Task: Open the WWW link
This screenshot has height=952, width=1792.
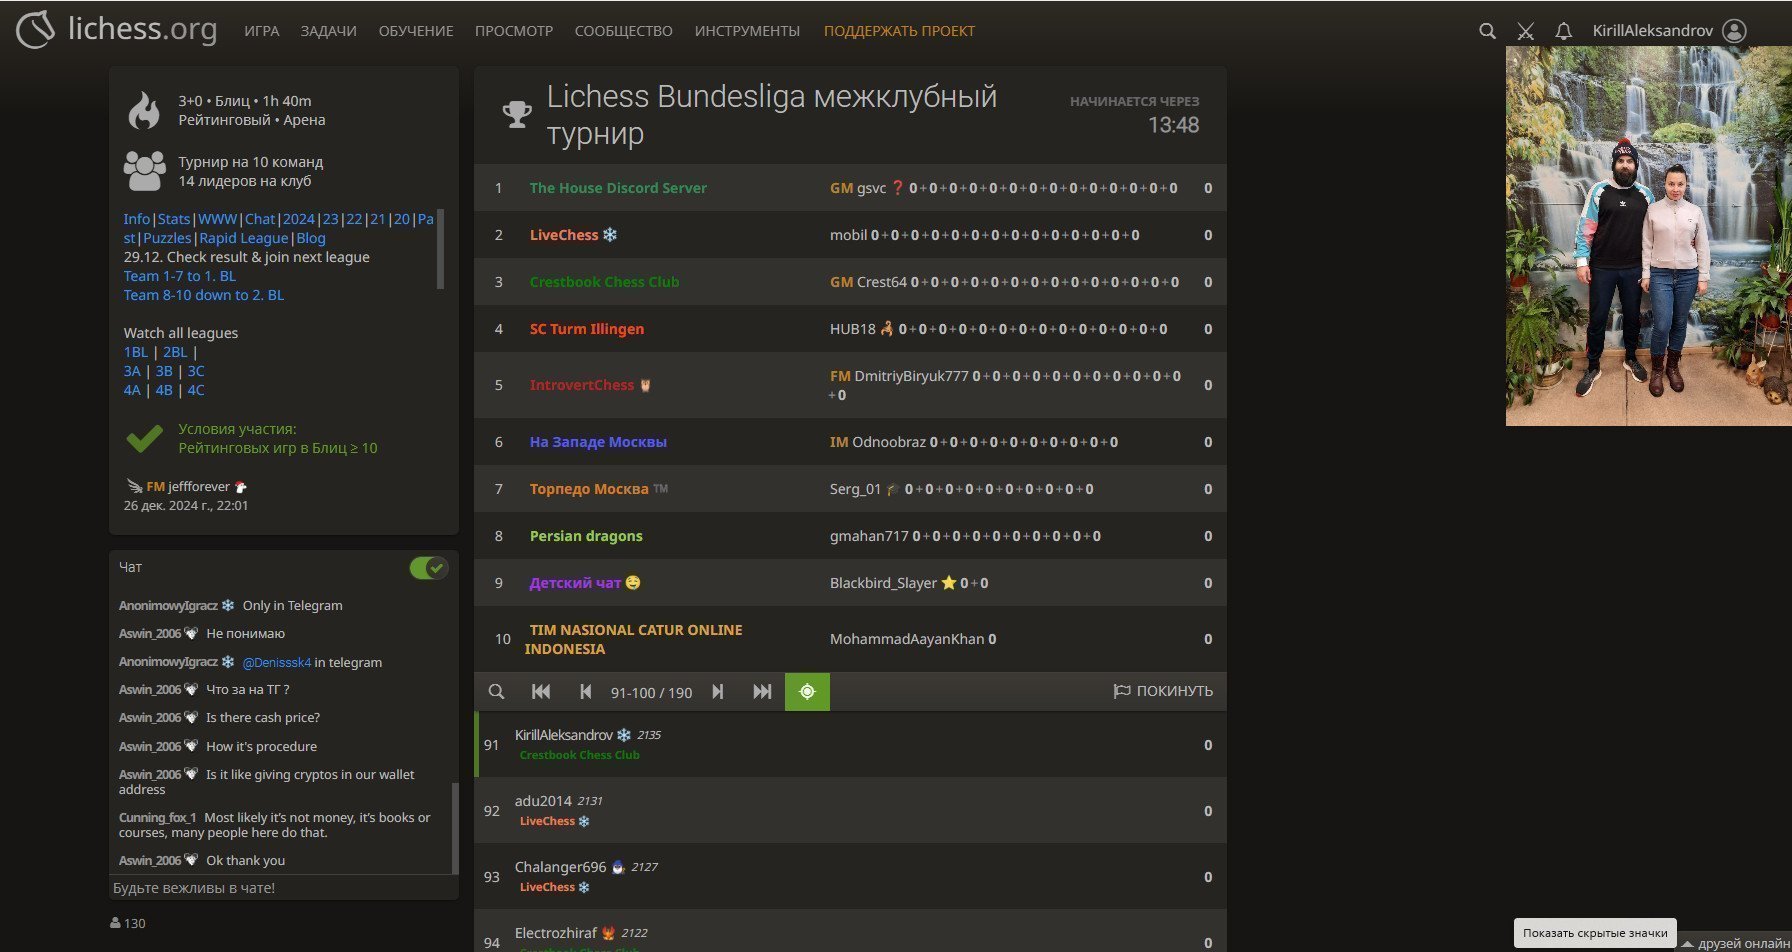Action: 217,219
